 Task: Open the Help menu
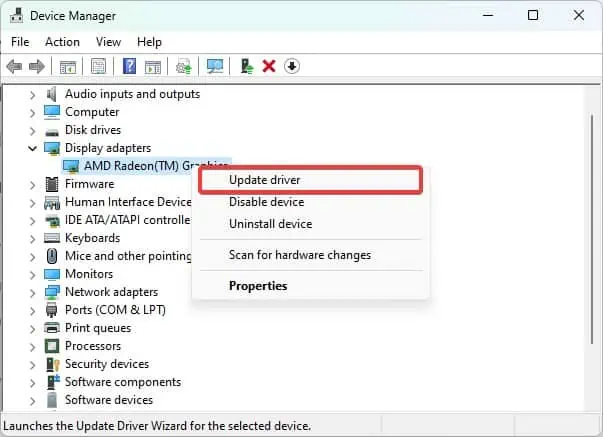(149, 42)
